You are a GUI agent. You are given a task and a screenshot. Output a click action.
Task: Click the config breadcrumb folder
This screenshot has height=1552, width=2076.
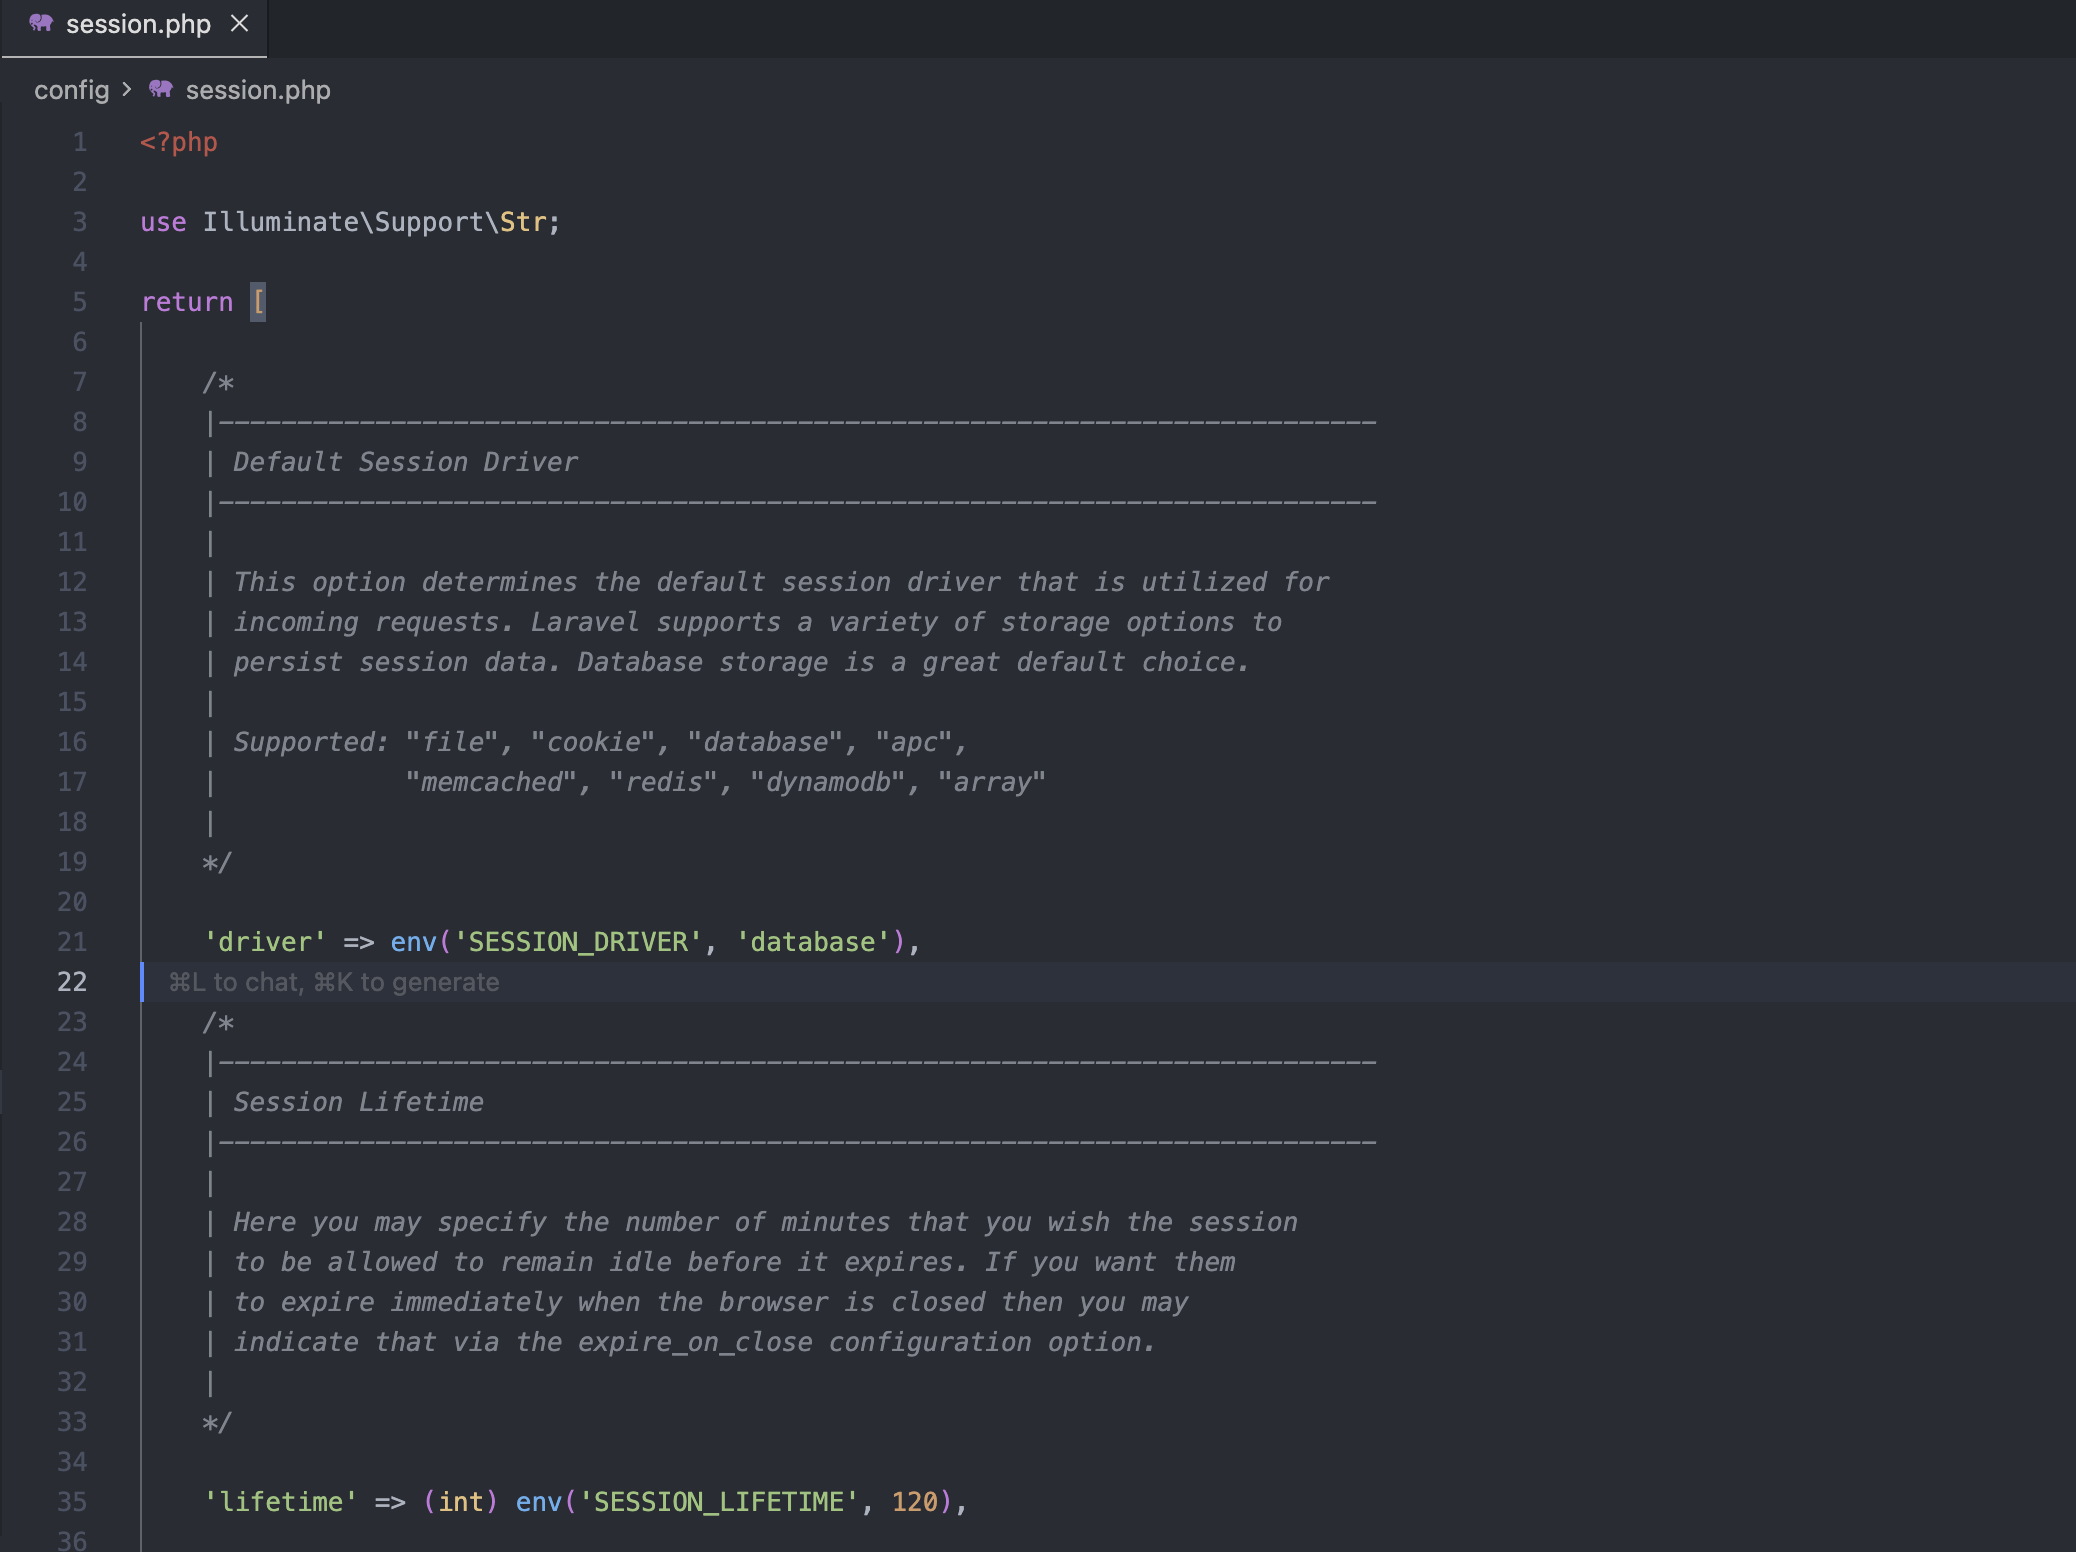pyautogui.click(x=71, y=90)
